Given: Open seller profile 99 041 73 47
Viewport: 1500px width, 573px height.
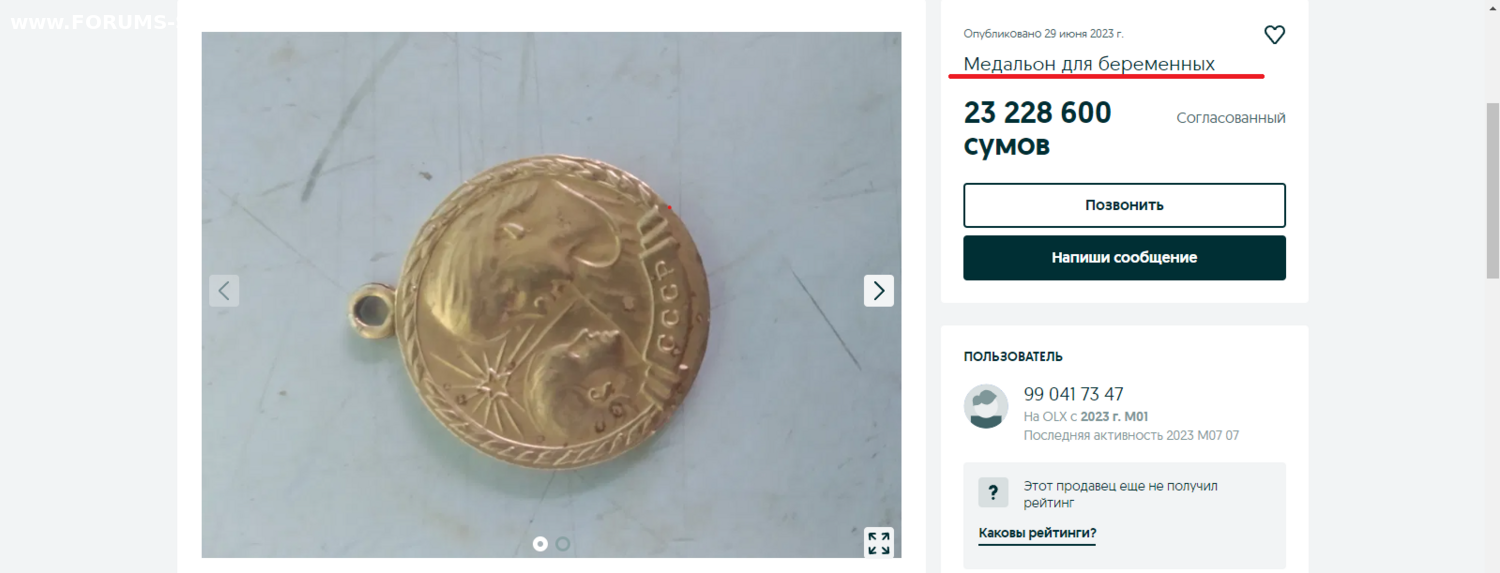Looking at the screenshot, I should click(x=1074, y=394).
